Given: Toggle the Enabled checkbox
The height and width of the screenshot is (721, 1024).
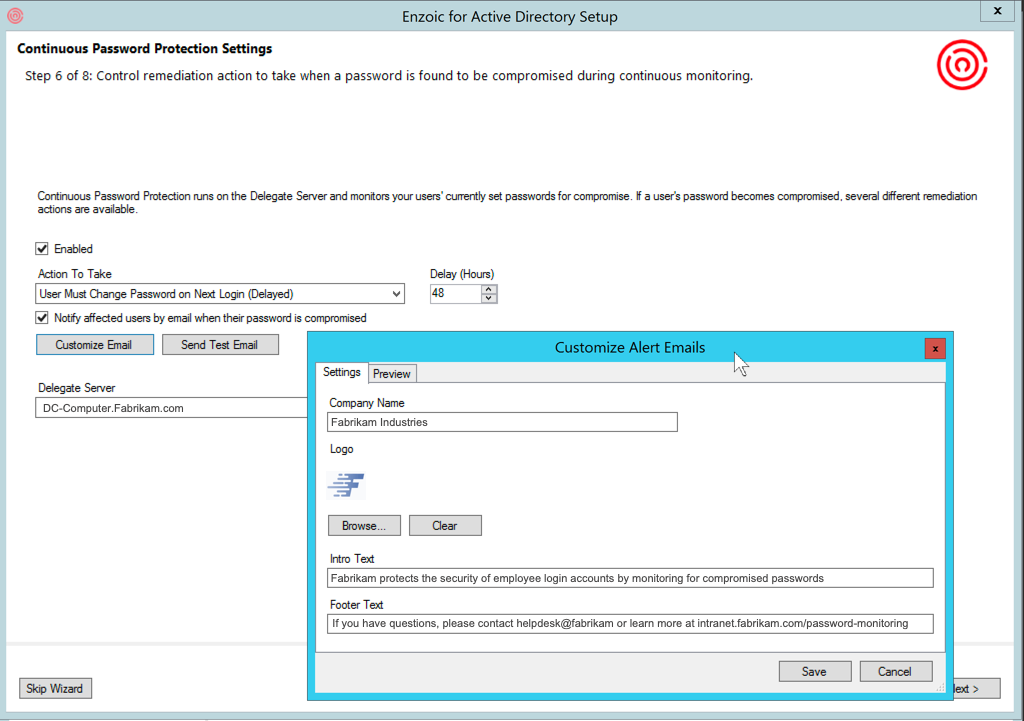Looking at the screenshot, I should [42, 249].
